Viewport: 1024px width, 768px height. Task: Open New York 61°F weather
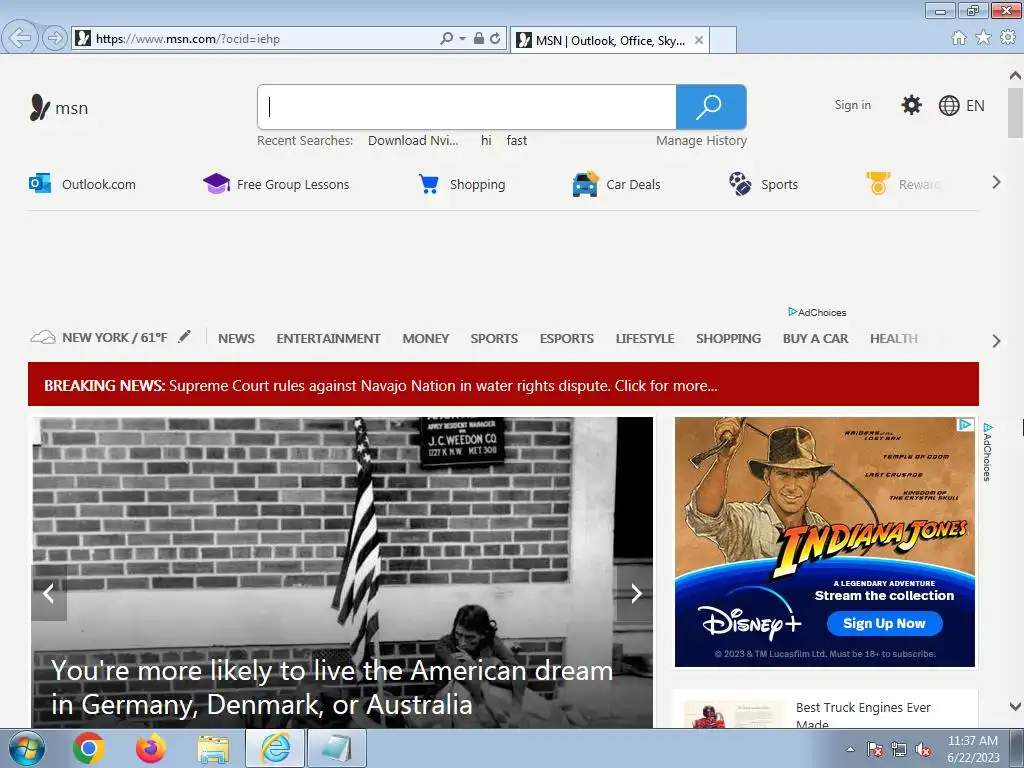point(99,338)
